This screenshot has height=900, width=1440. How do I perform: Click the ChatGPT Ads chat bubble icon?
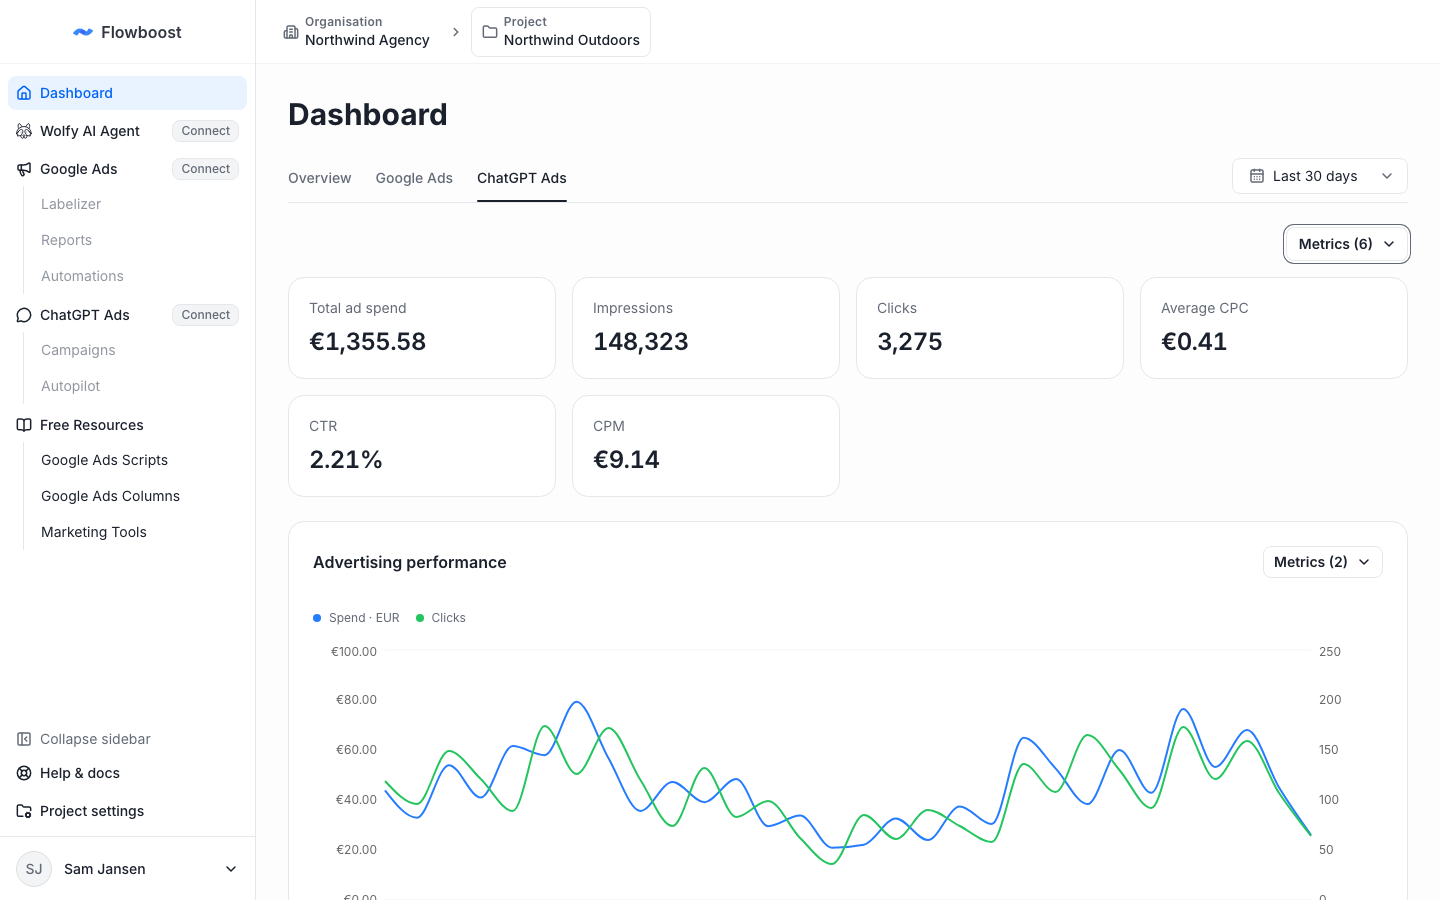[24, 315]
